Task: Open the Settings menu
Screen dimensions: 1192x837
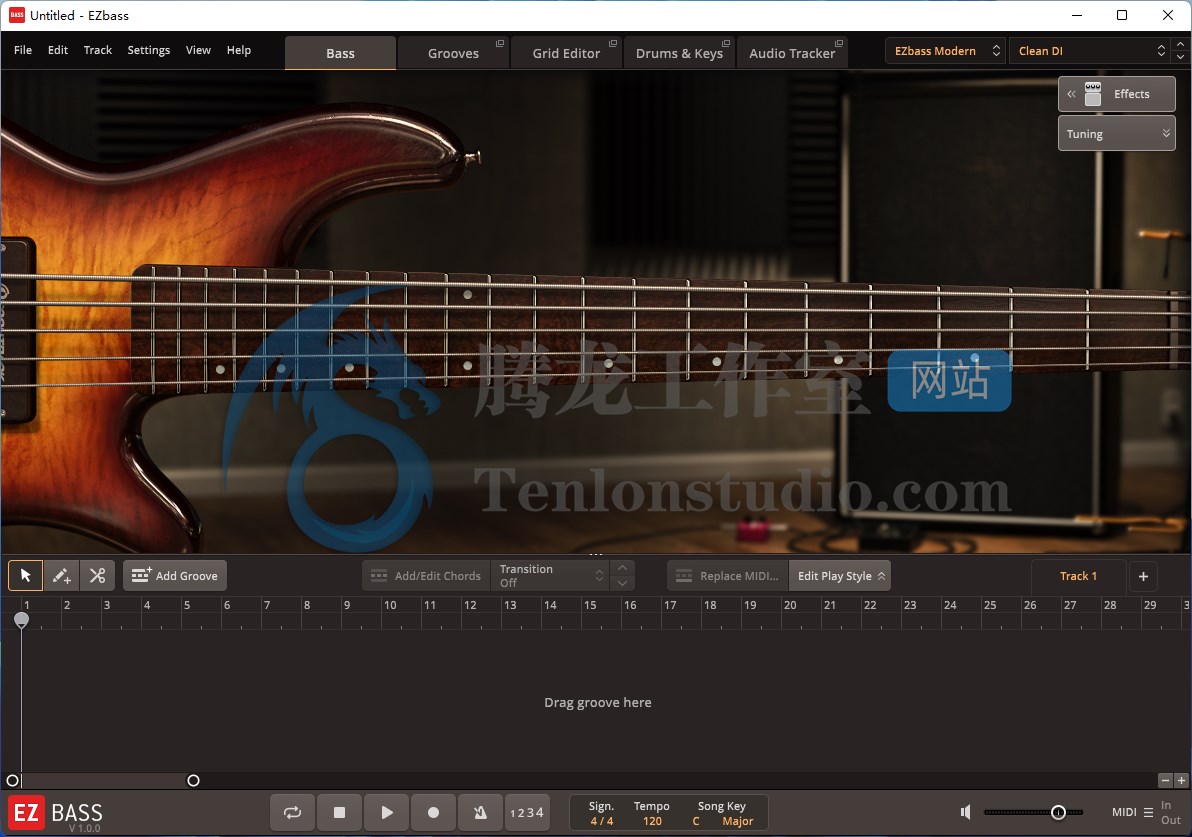Action: click(148, 50)
